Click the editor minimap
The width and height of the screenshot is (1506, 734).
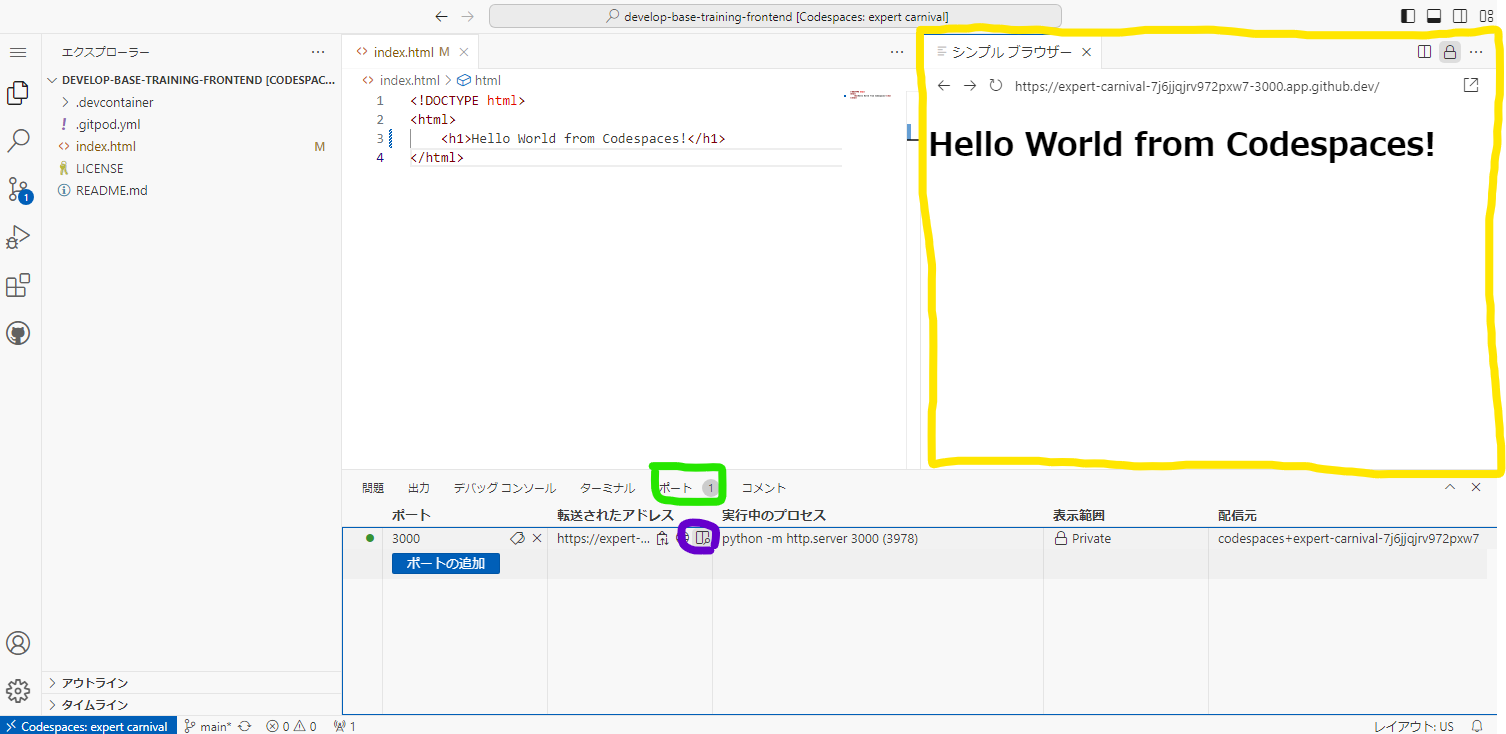(x=874, y=96)
